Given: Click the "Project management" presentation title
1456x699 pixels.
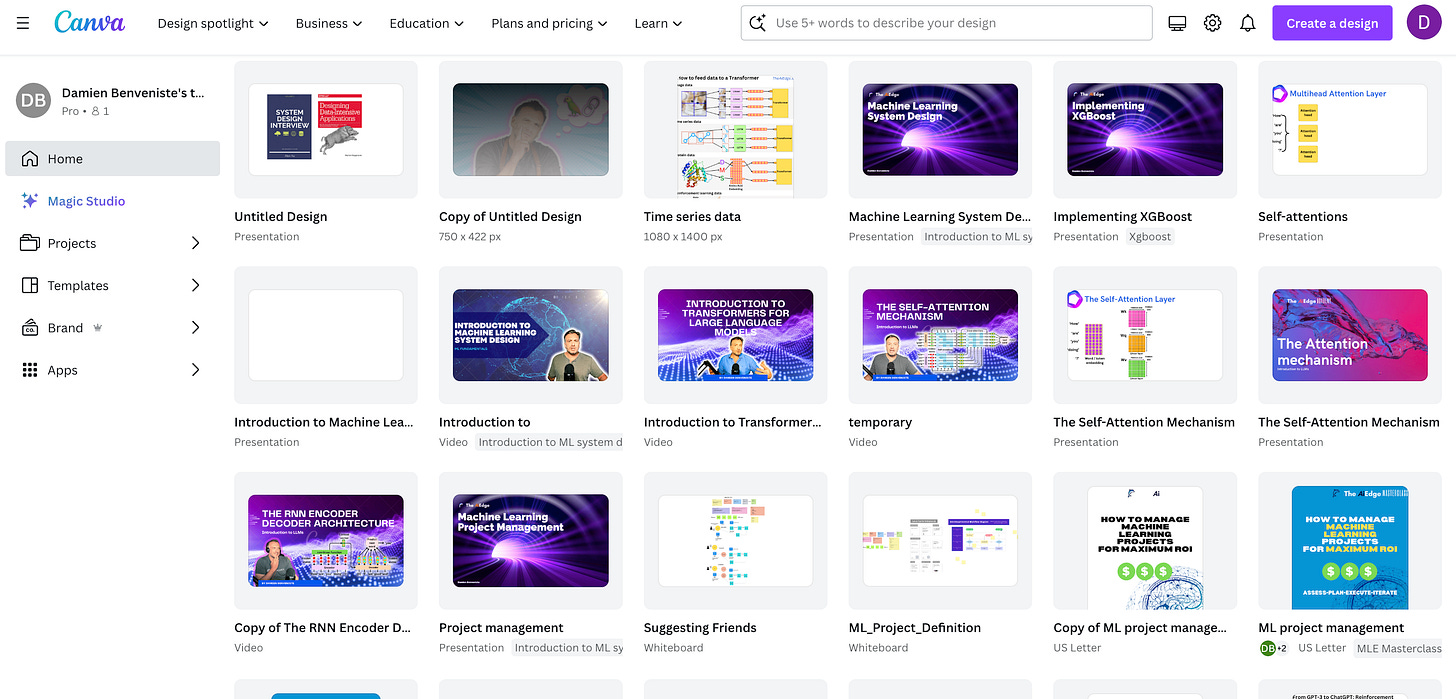Looking at the screenshot, I should click(501, 628).
